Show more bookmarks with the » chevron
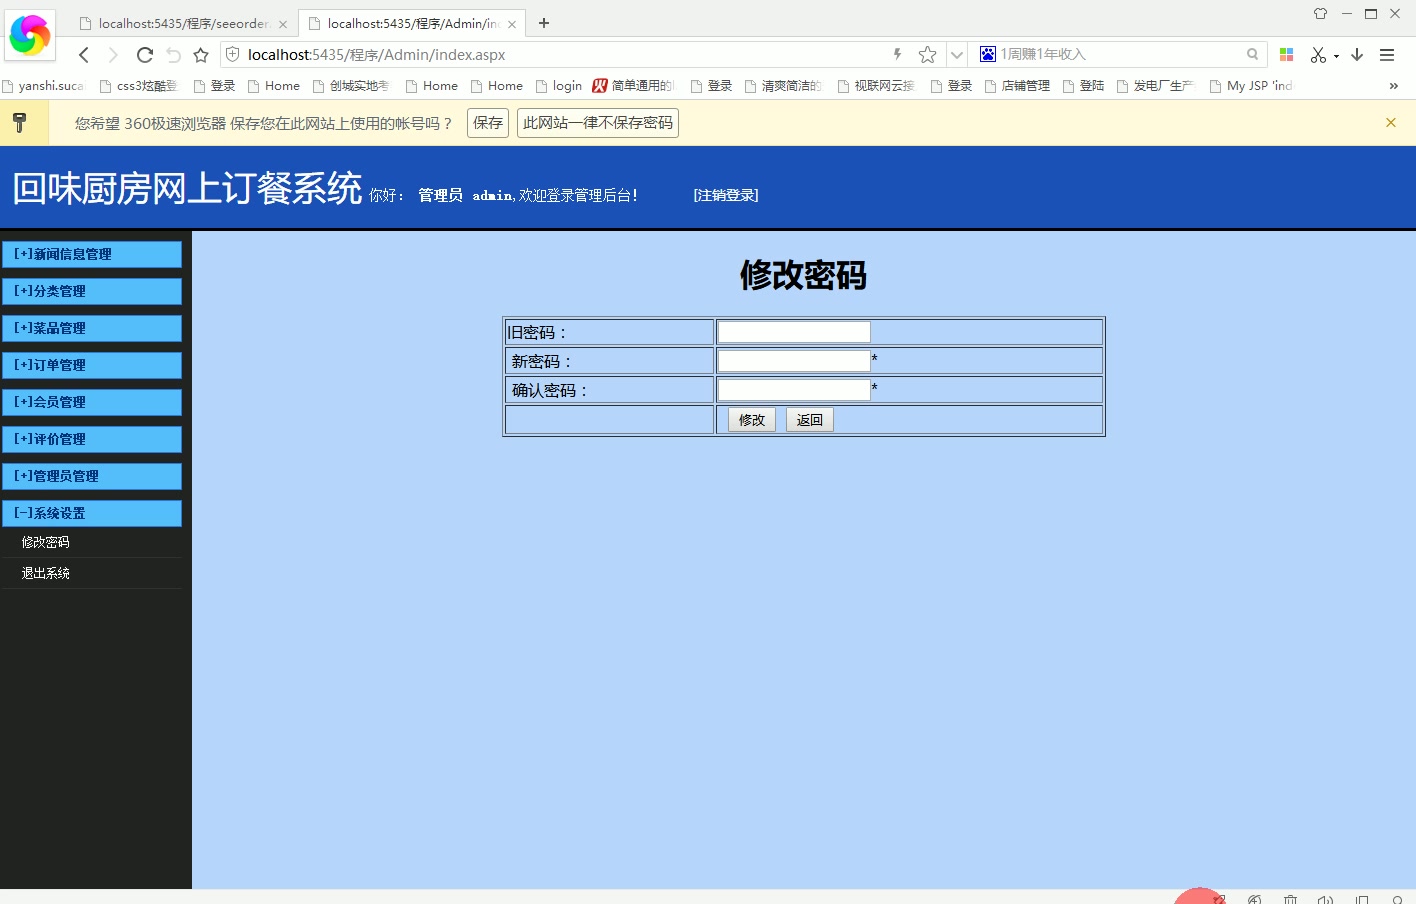The width and height of the screenshot is (1416, 904). click(1393, 86)
